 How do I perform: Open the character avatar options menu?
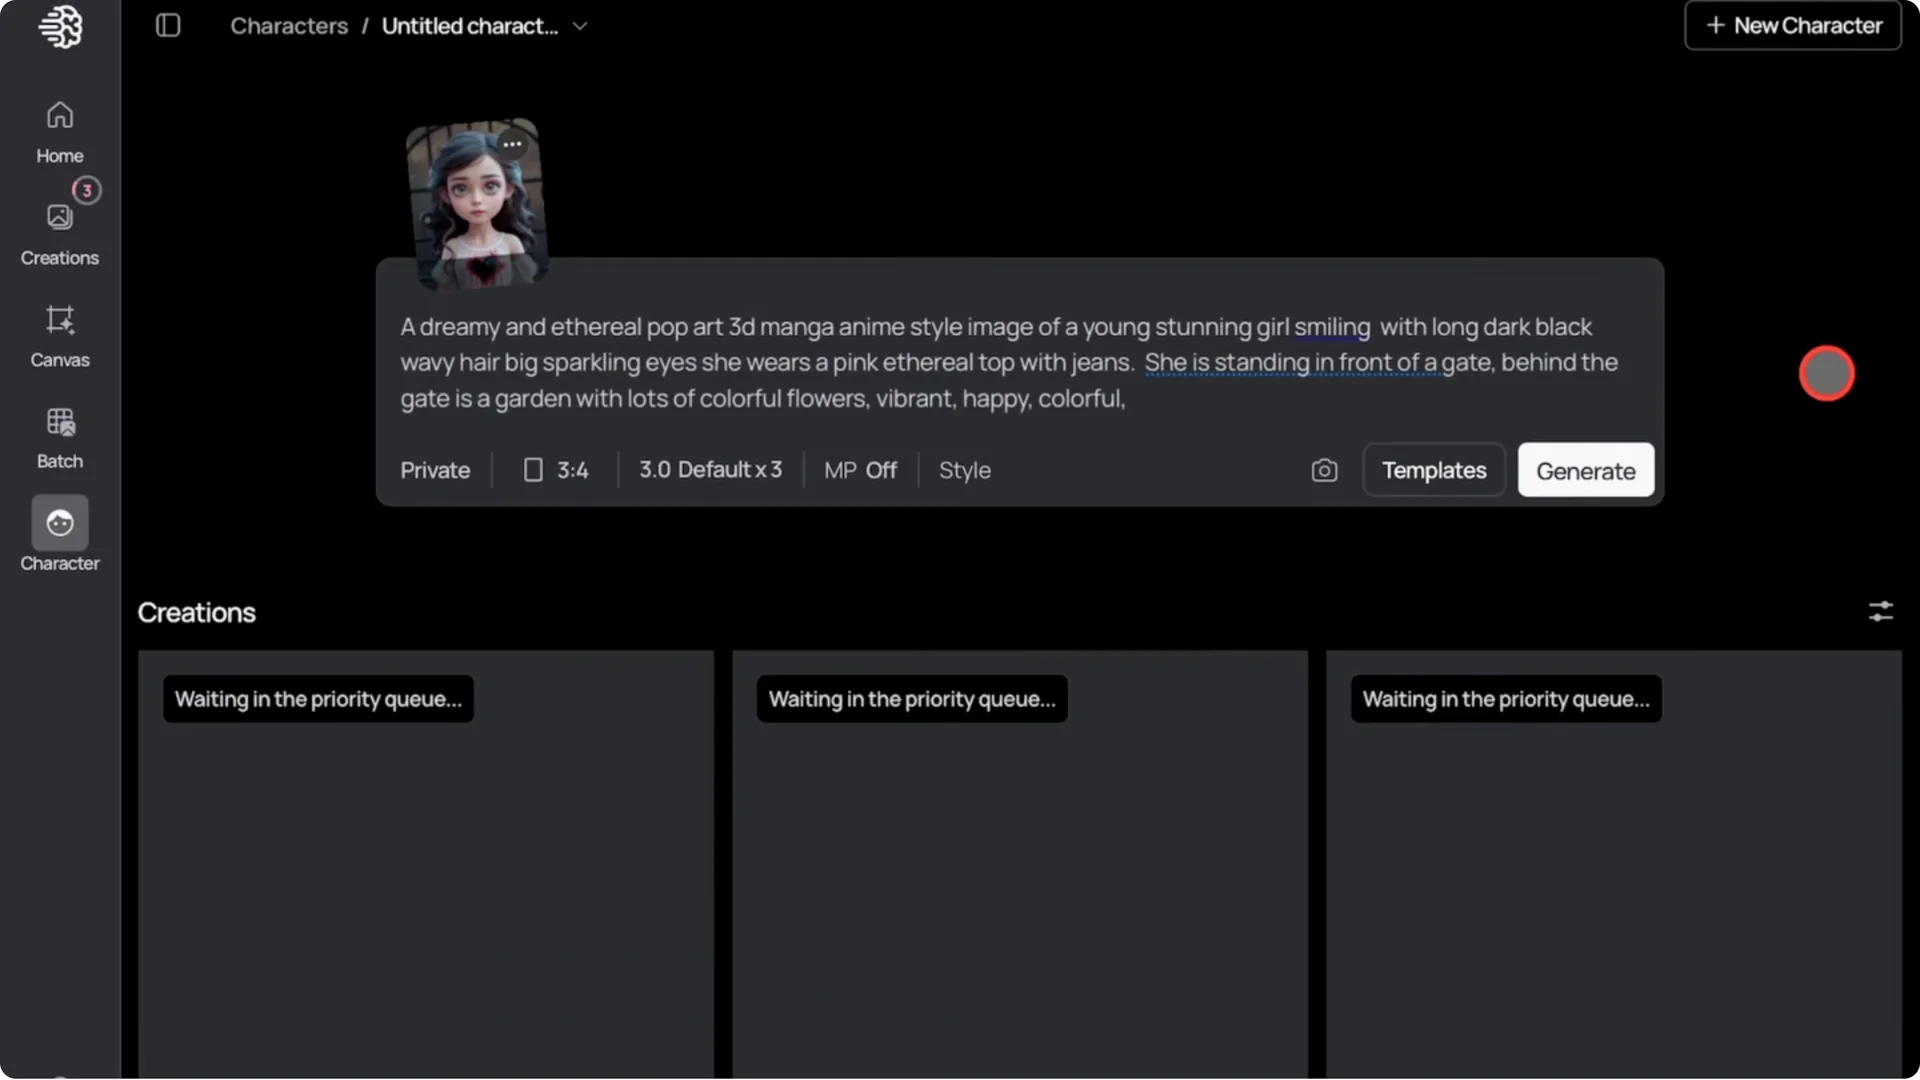512,144
